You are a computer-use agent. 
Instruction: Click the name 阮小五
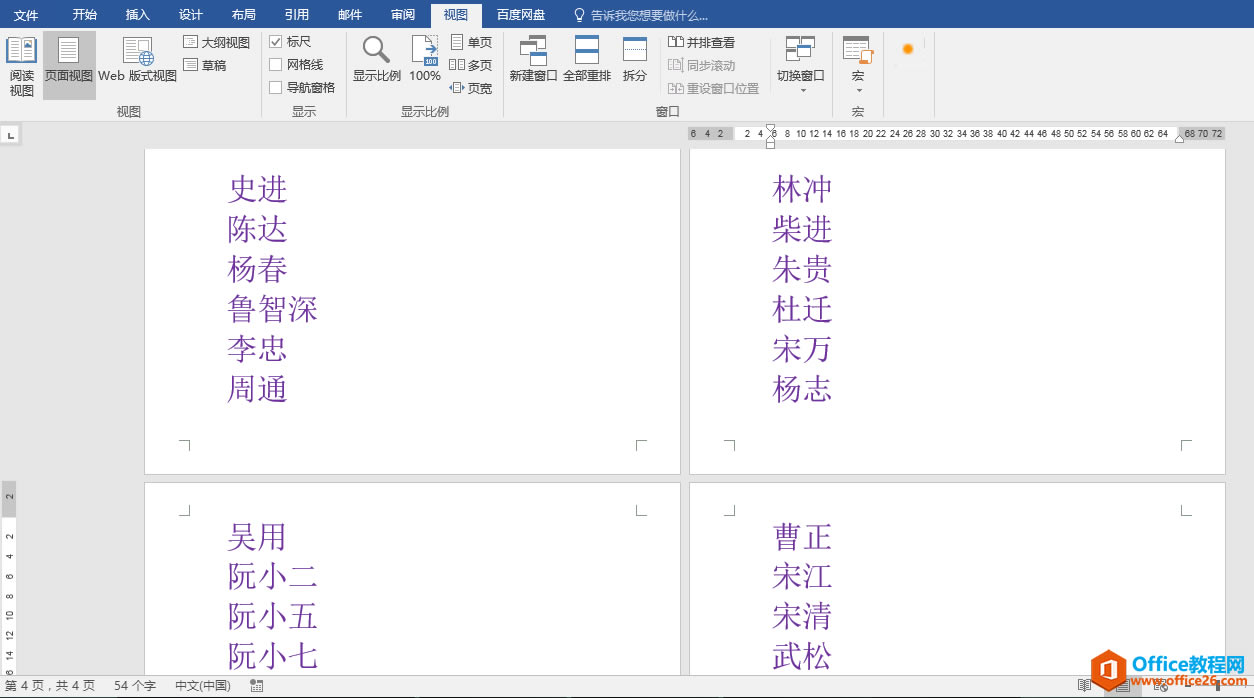pos(273,616)
